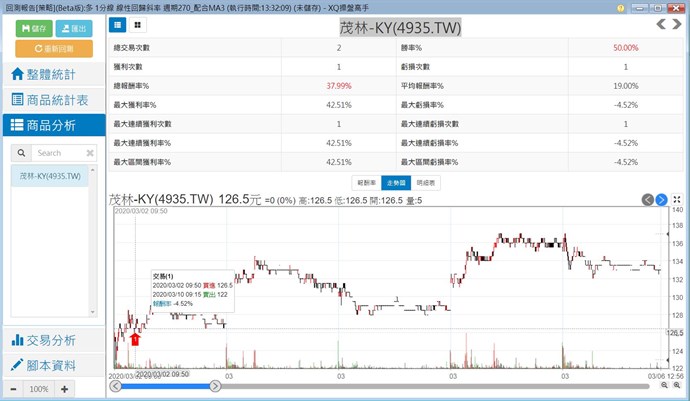This screenshot has width=690, height=401.
Task: Click the 茂林-KY(4935.TW) page title
Action: (400, 27)
